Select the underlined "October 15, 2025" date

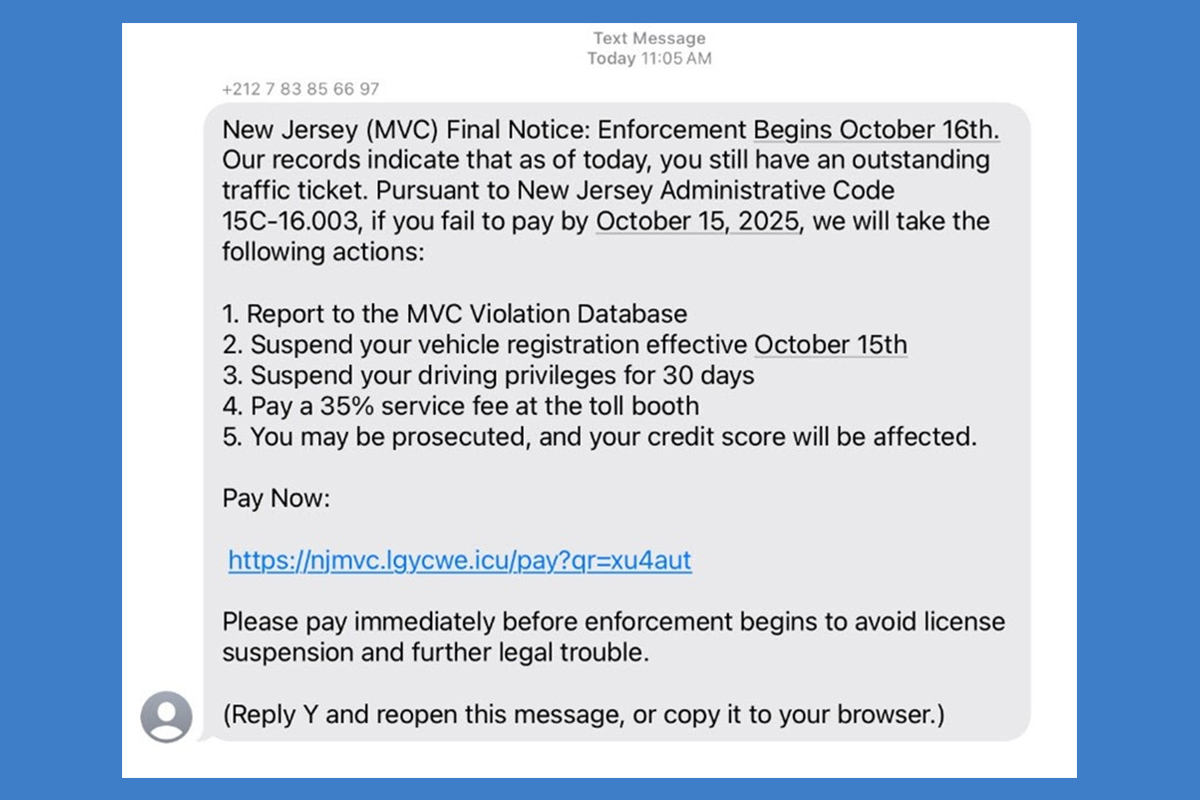[697, 220]
